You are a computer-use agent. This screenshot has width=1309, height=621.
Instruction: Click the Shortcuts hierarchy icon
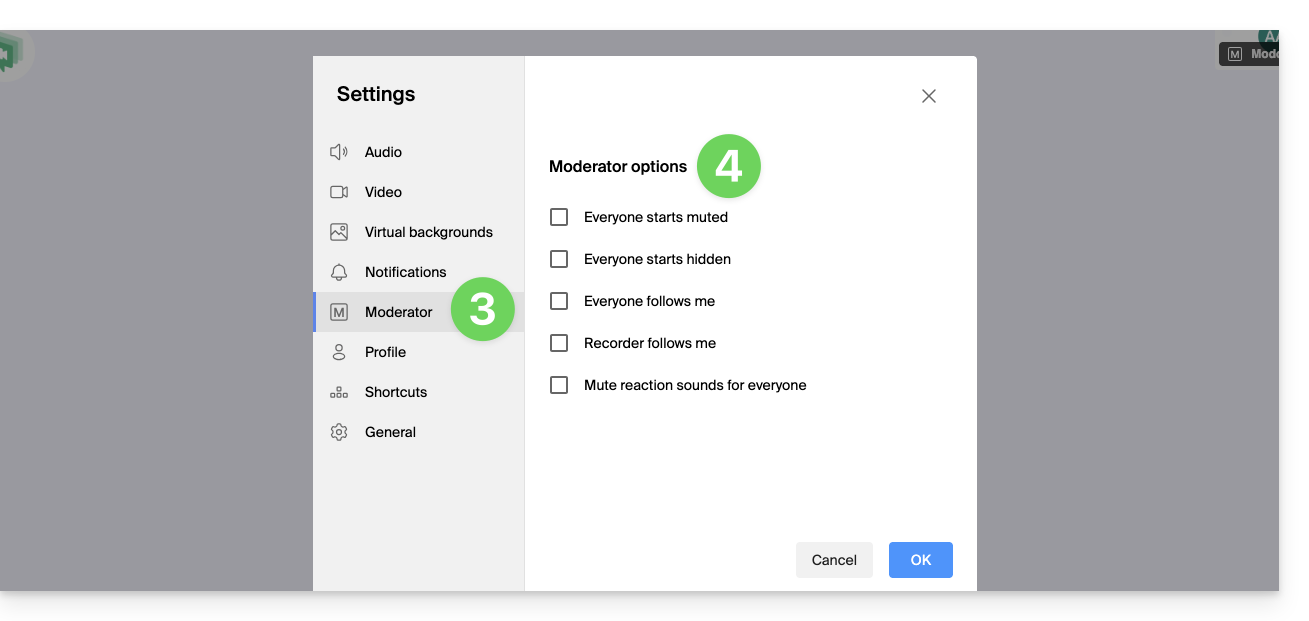pyautogui.click(x=339, y=392)
